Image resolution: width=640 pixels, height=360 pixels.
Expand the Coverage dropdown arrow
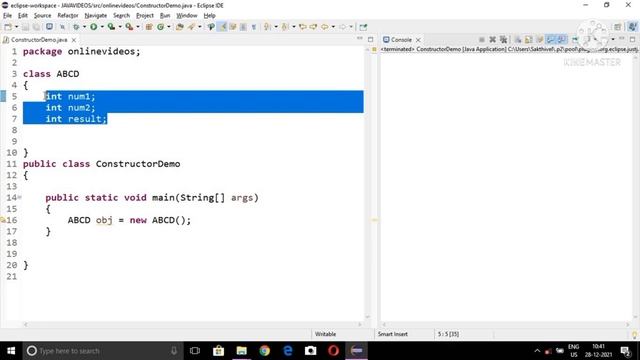click(120, 27)
